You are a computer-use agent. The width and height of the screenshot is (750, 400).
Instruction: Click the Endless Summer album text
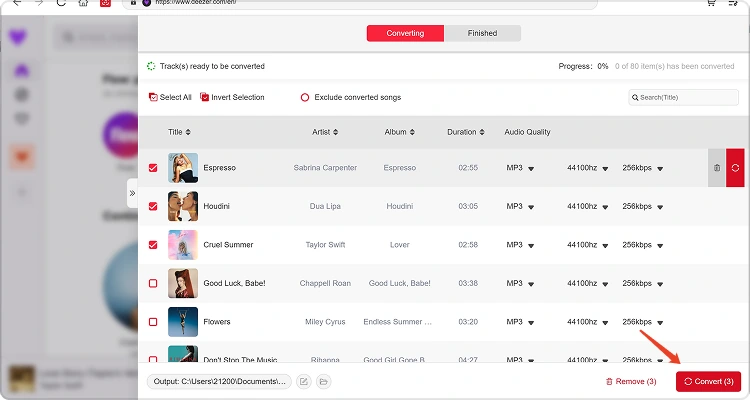click(x=397, y=322)
